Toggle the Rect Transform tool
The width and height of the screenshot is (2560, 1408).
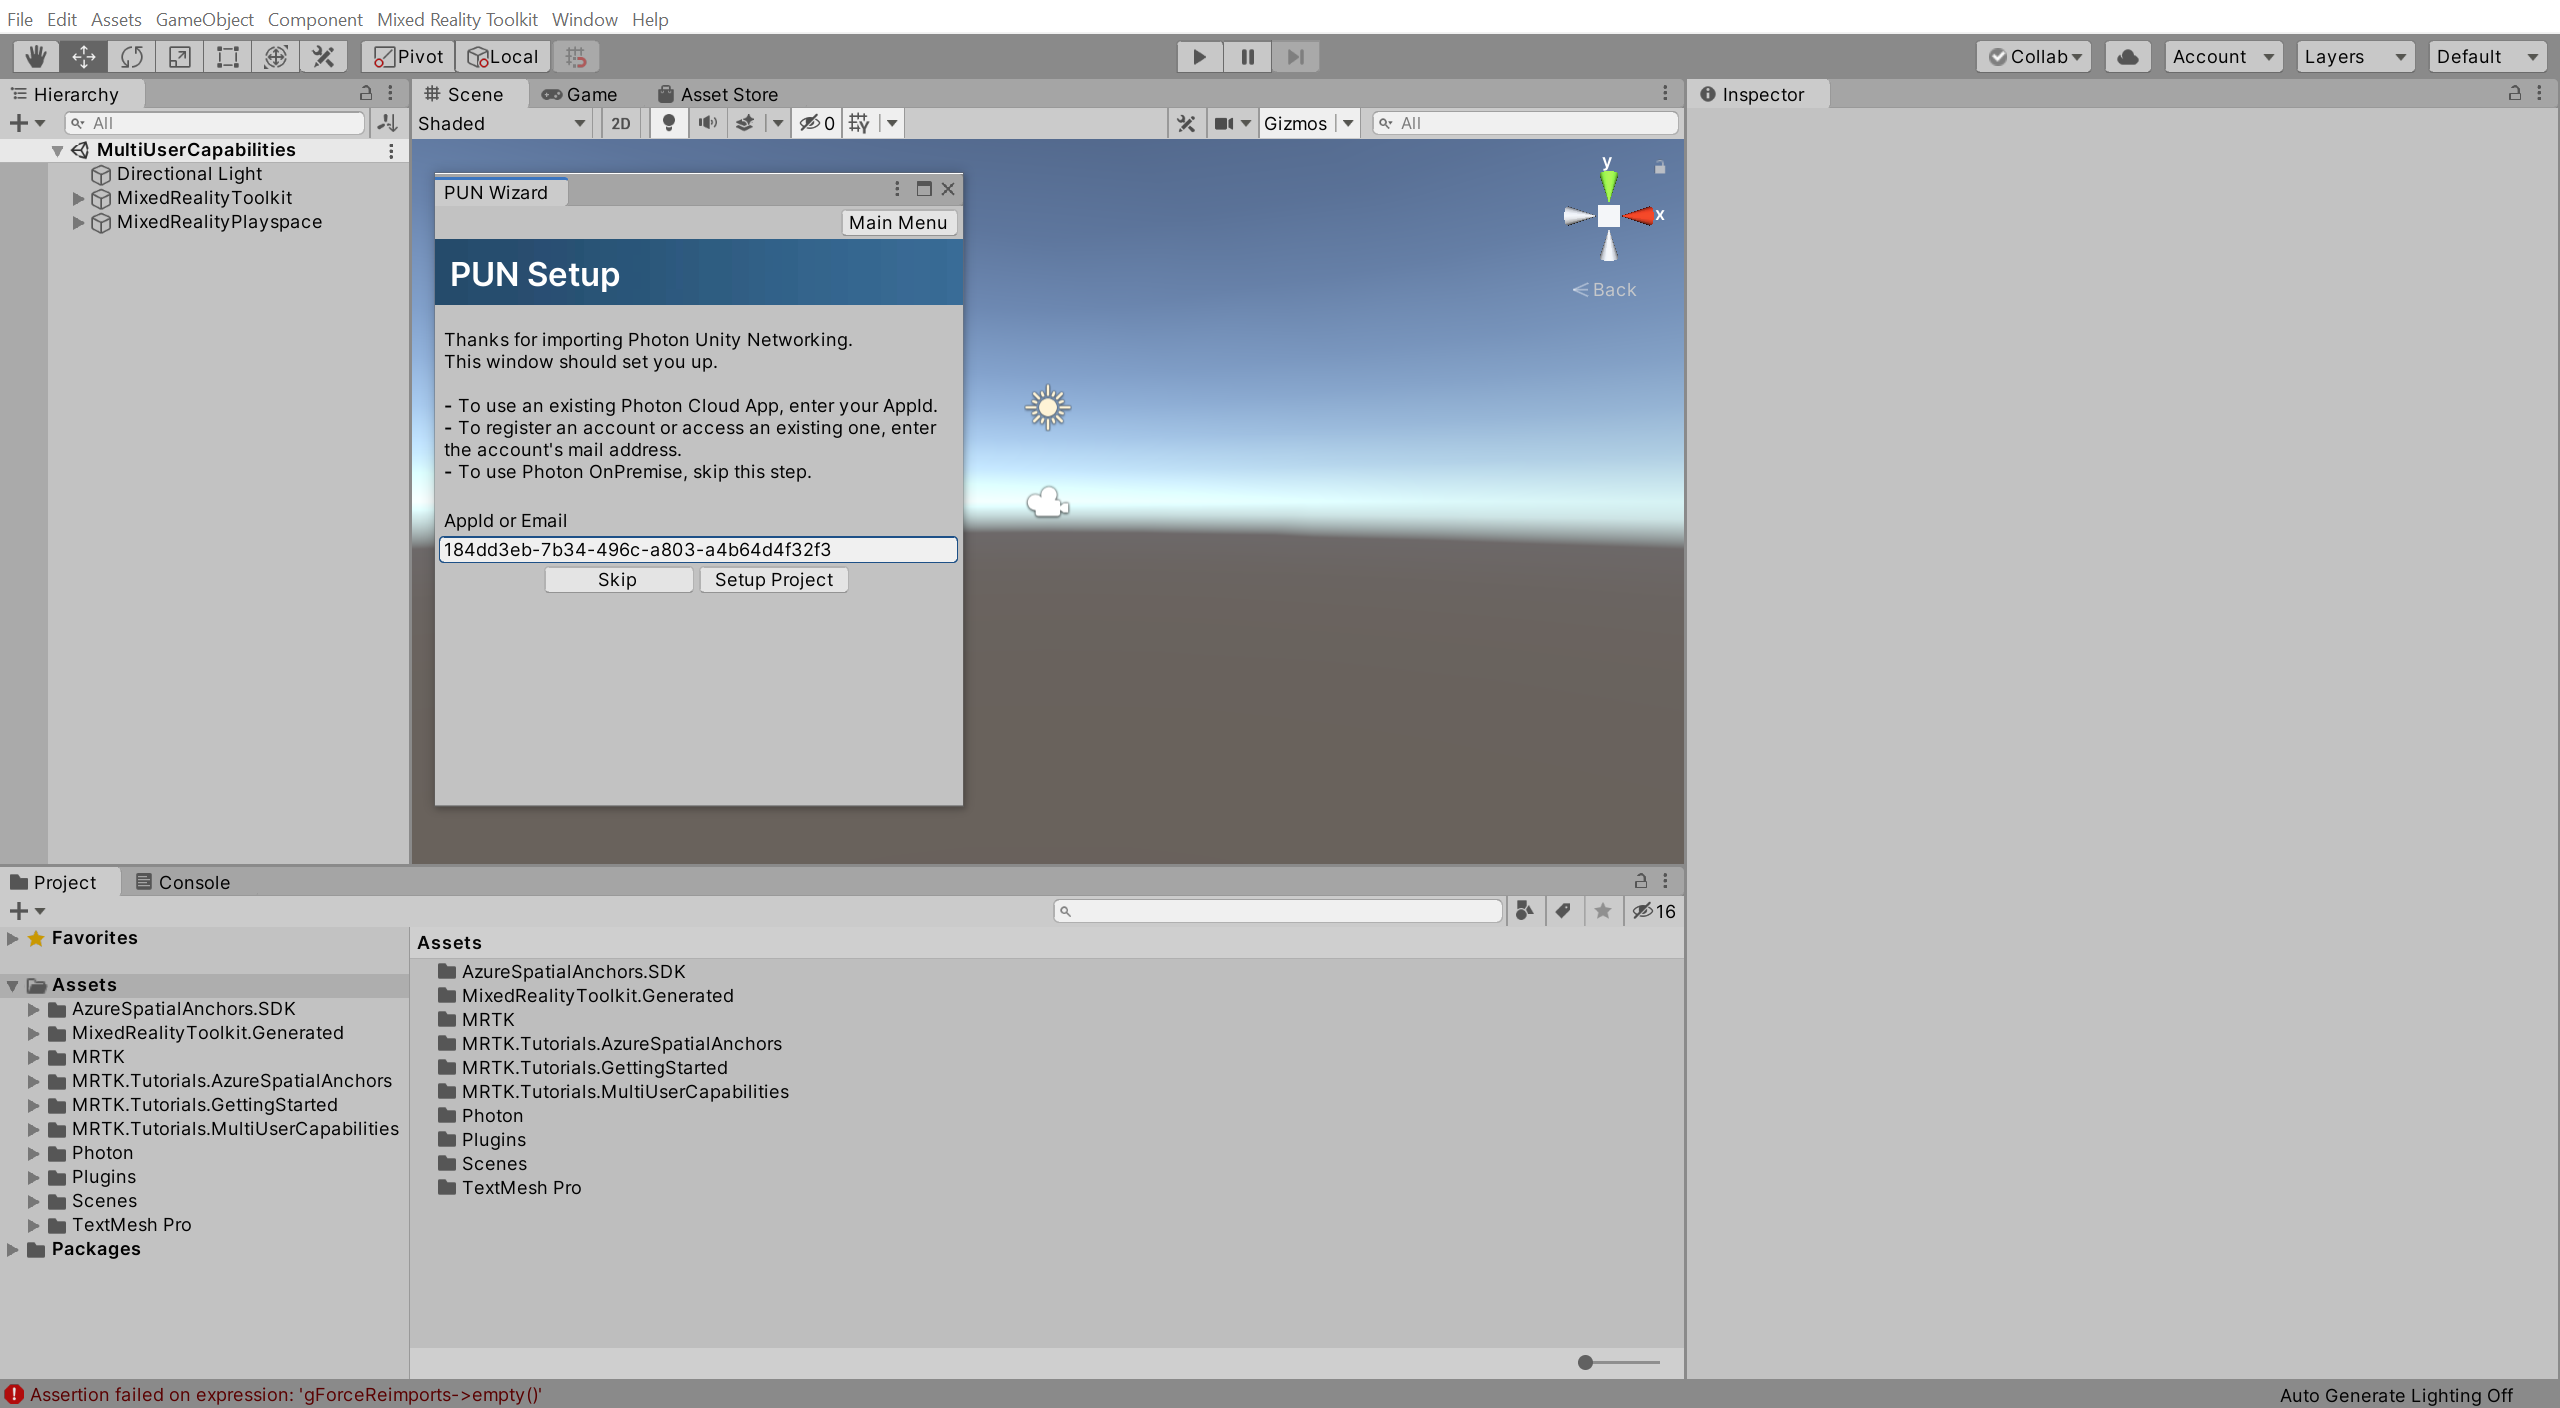[227, 55]
